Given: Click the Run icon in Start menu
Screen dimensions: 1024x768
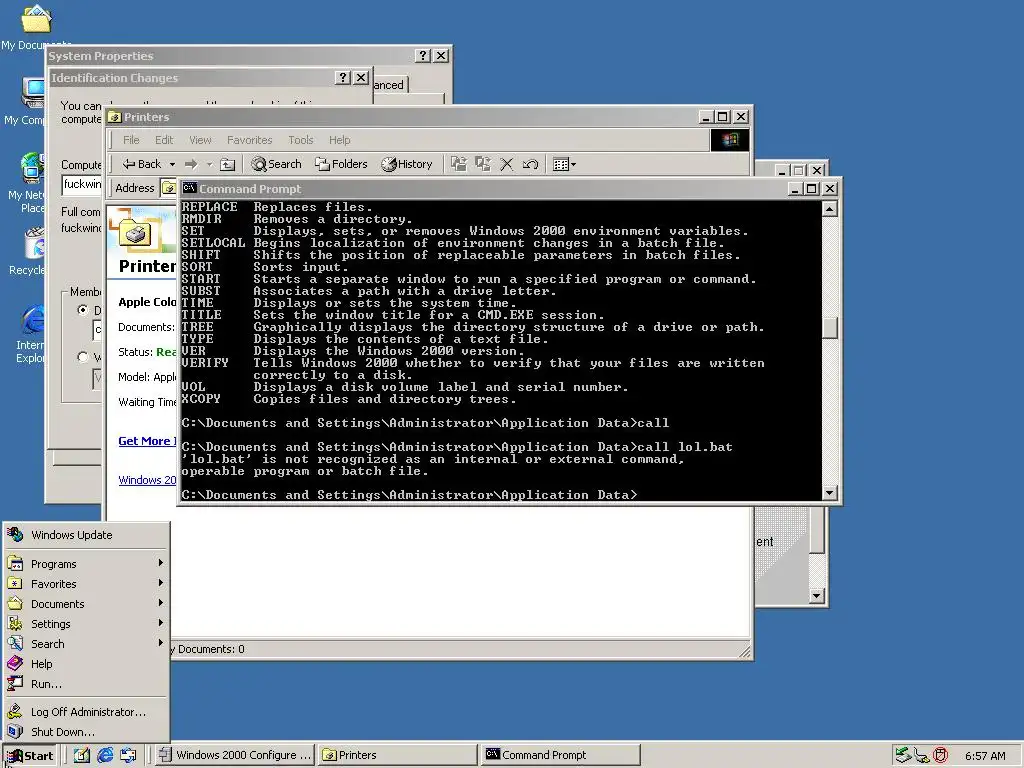Looking at the screenshot, I should [16, 684].
